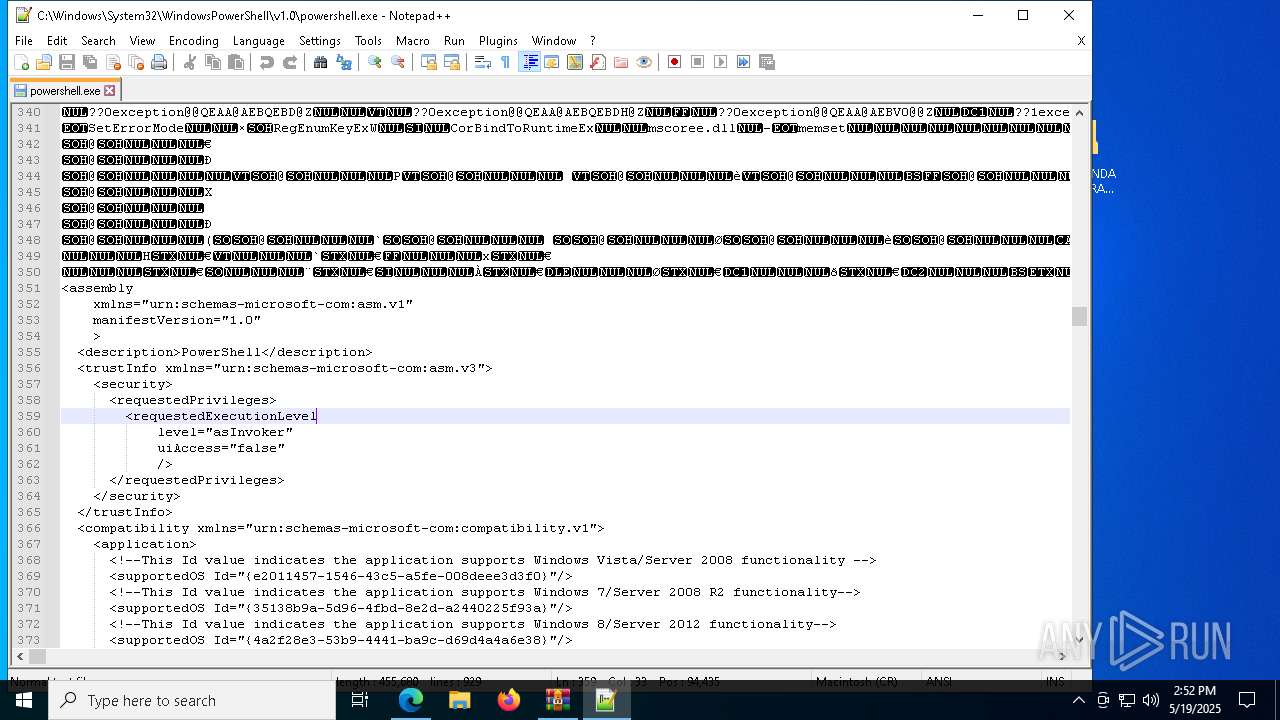
Task: Open Firefox from the taskbar
Action: tap(509, 700)
